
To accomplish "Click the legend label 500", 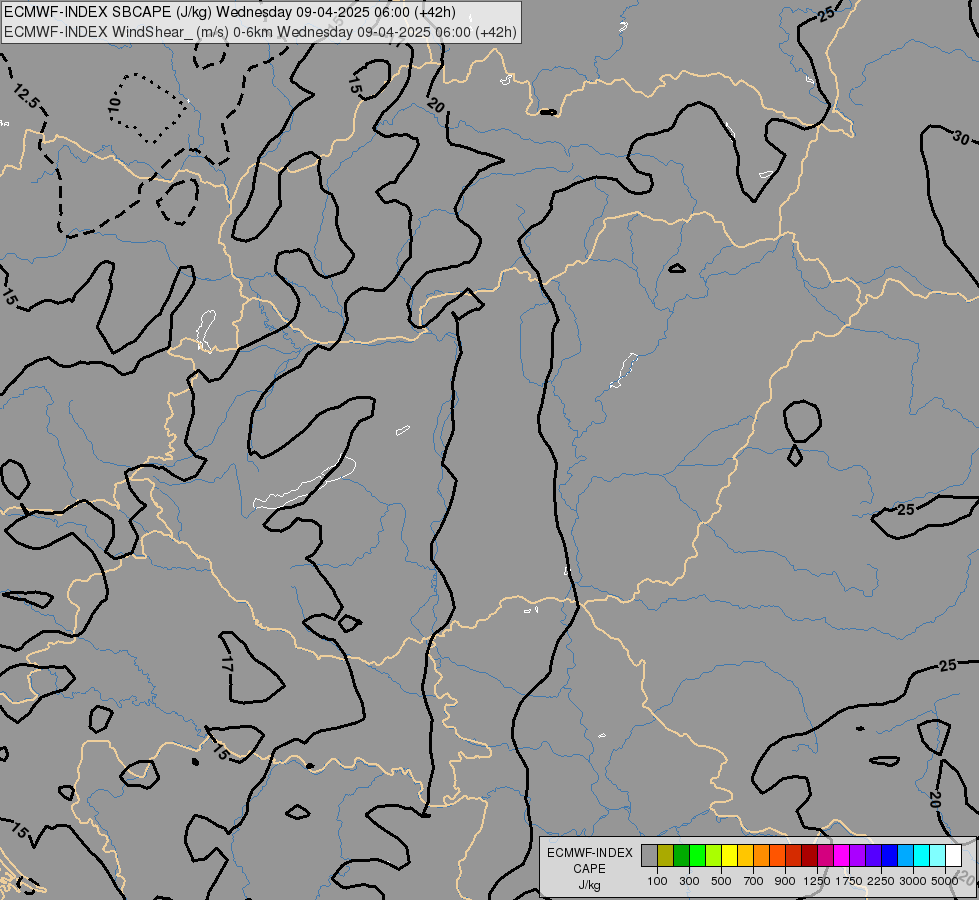I will coord(721,881).
